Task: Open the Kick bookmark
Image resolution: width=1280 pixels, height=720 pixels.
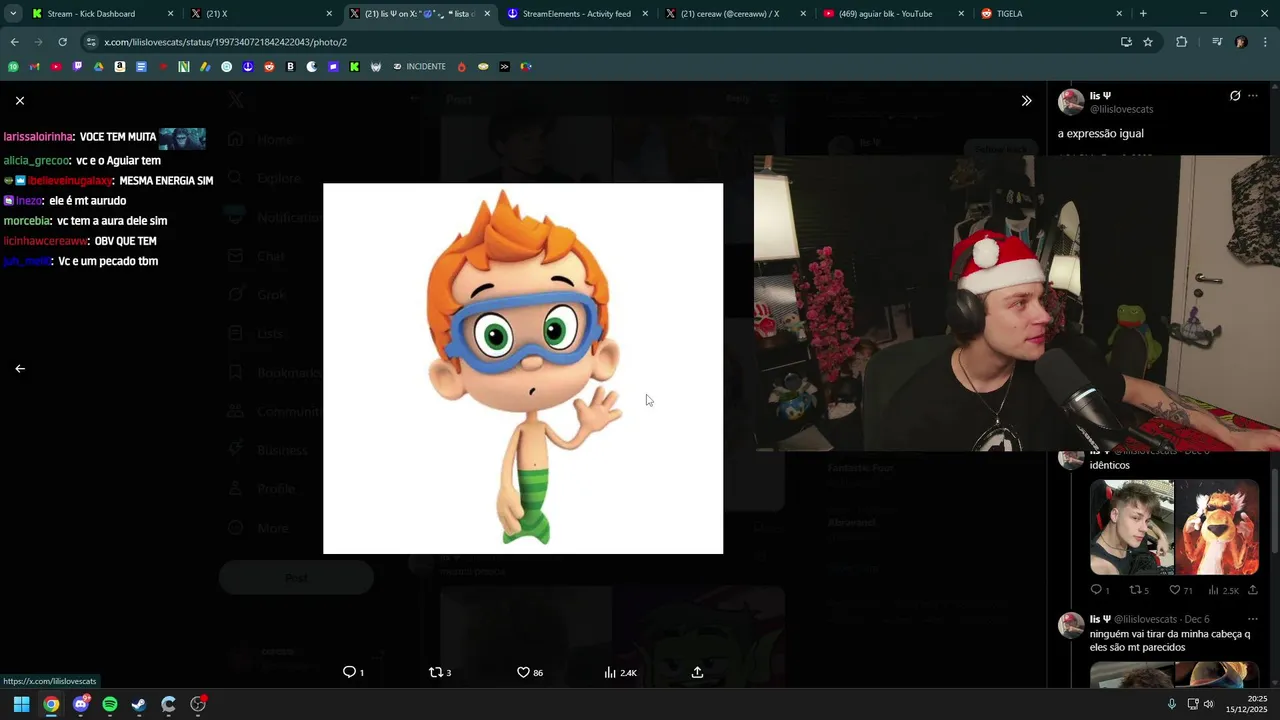Action: click(x=354, y=67)
